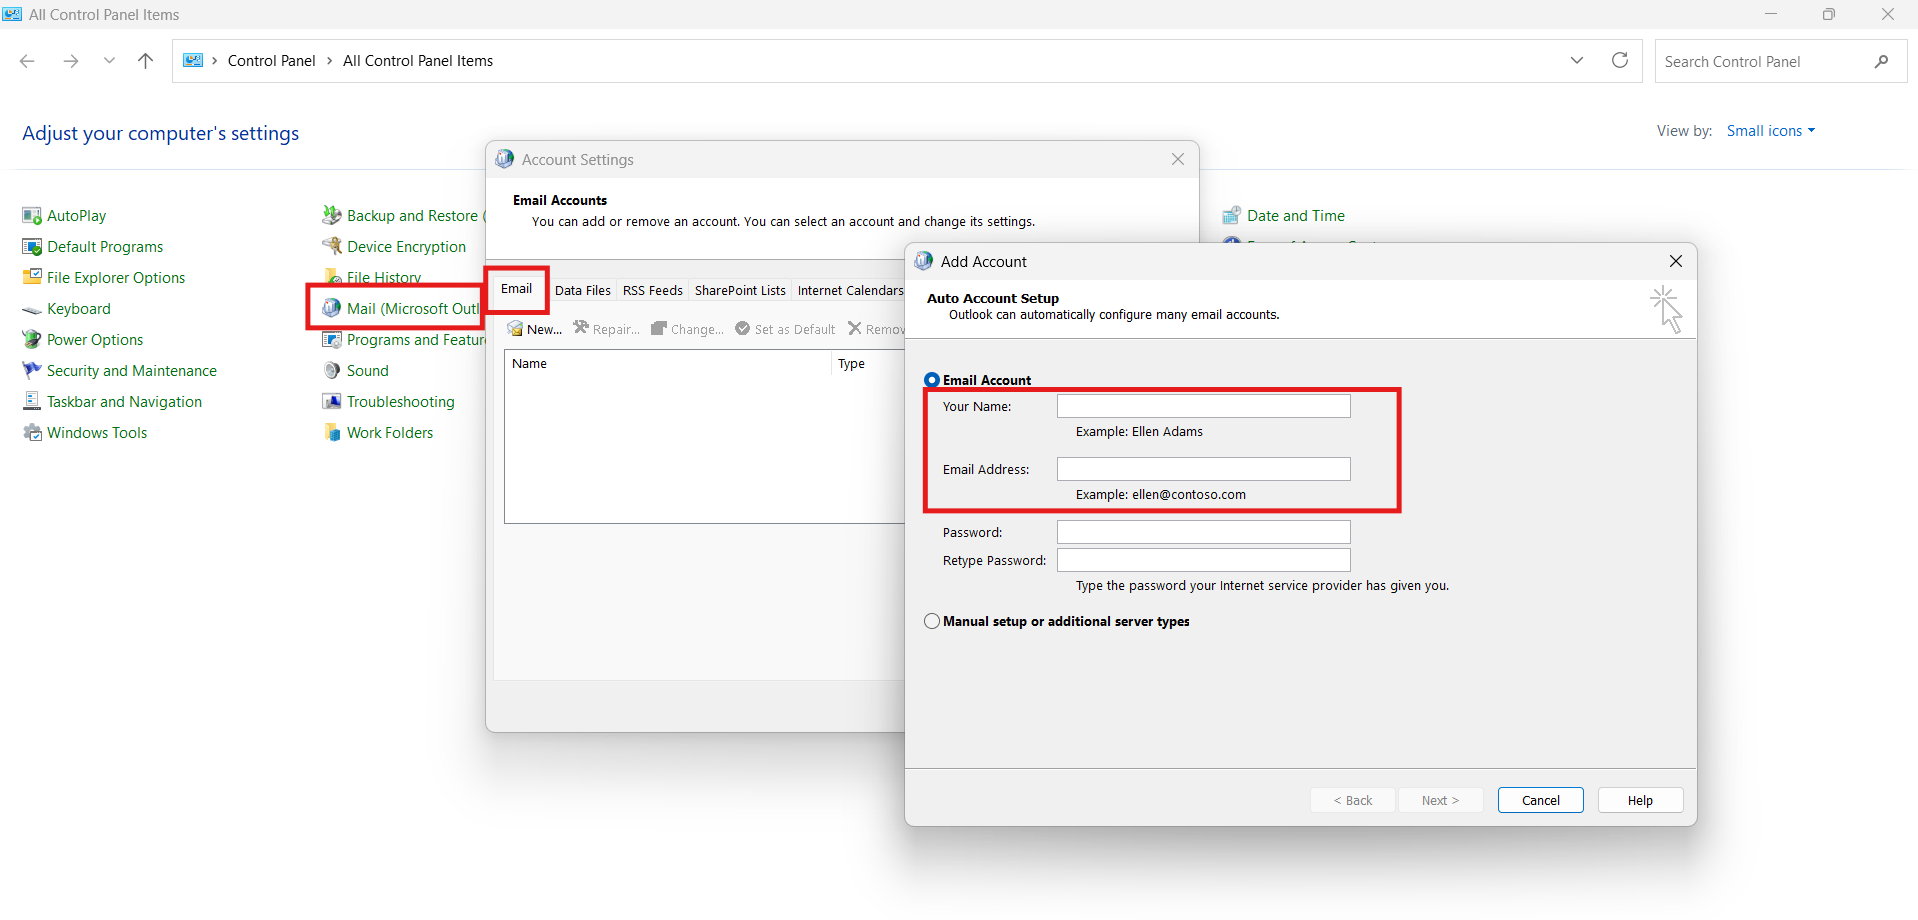Open Date and Time settings
Viewport: 1918px width, 920px height.
(x=1295, y=215)
